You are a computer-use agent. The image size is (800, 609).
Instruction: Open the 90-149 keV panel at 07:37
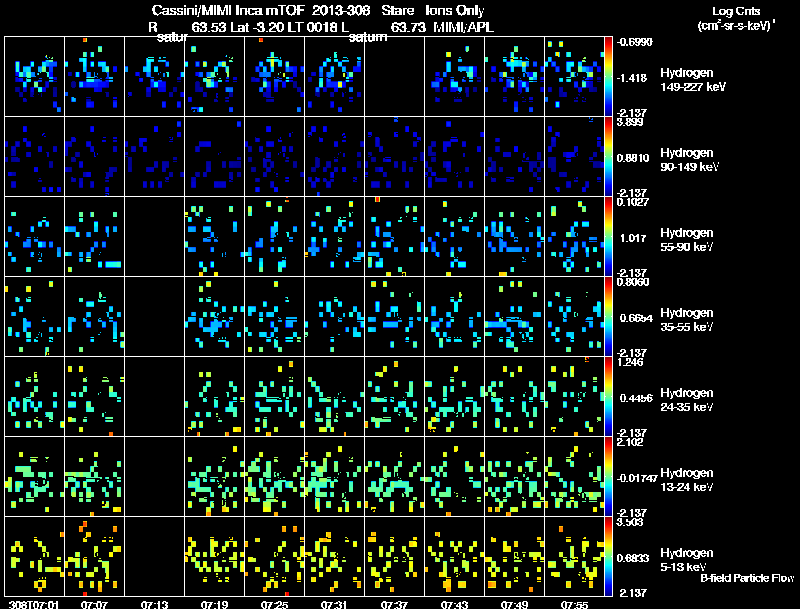click(x=394, y=157)
